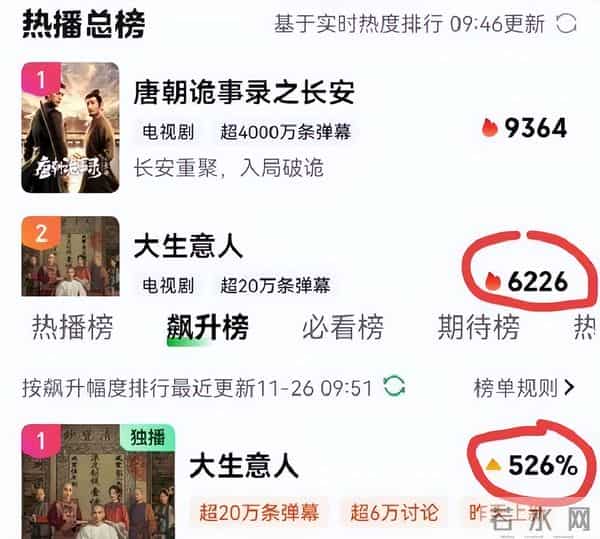Open 榜单规则 via the chevron arrow
Viewport: 600px width, 539px height.
[x=569, y=387]
